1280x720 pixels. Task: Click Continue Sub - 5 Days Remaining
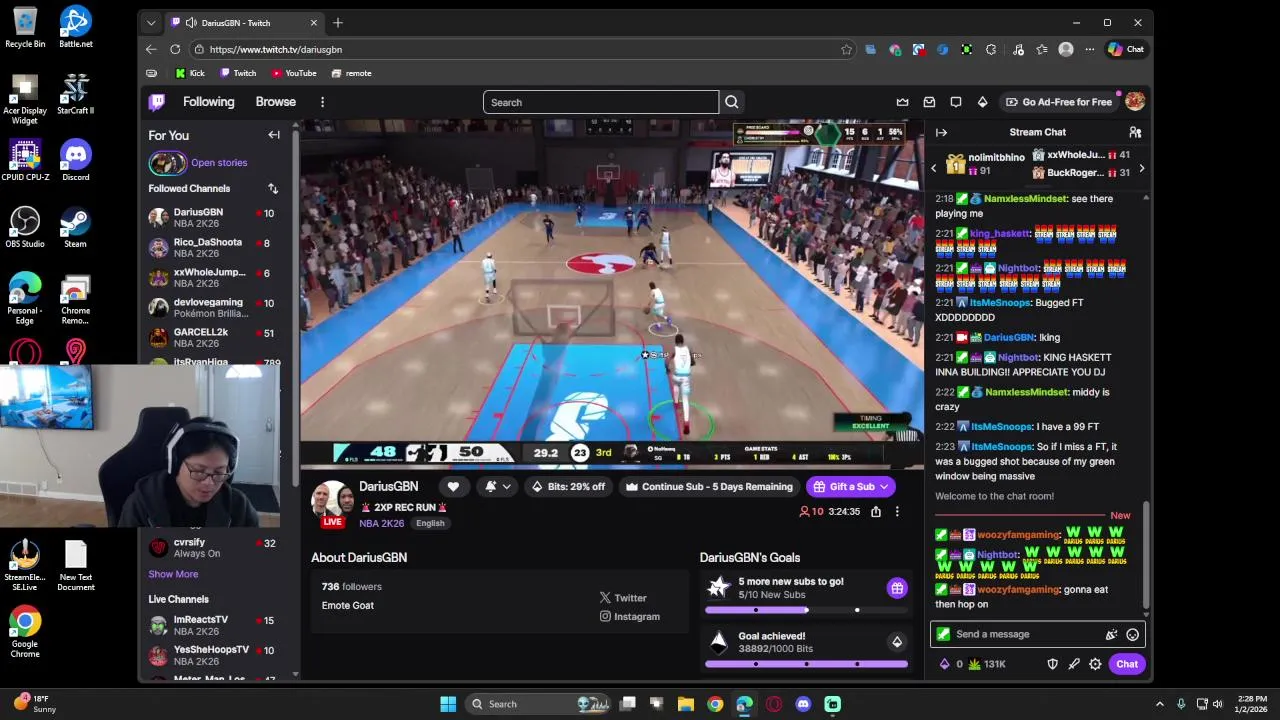coord(709,486)
